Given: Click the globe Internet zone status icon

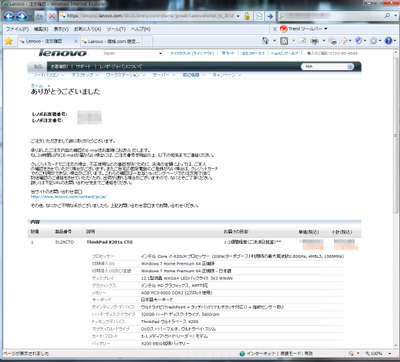Looking at the screenshot, I should [242, 354].
